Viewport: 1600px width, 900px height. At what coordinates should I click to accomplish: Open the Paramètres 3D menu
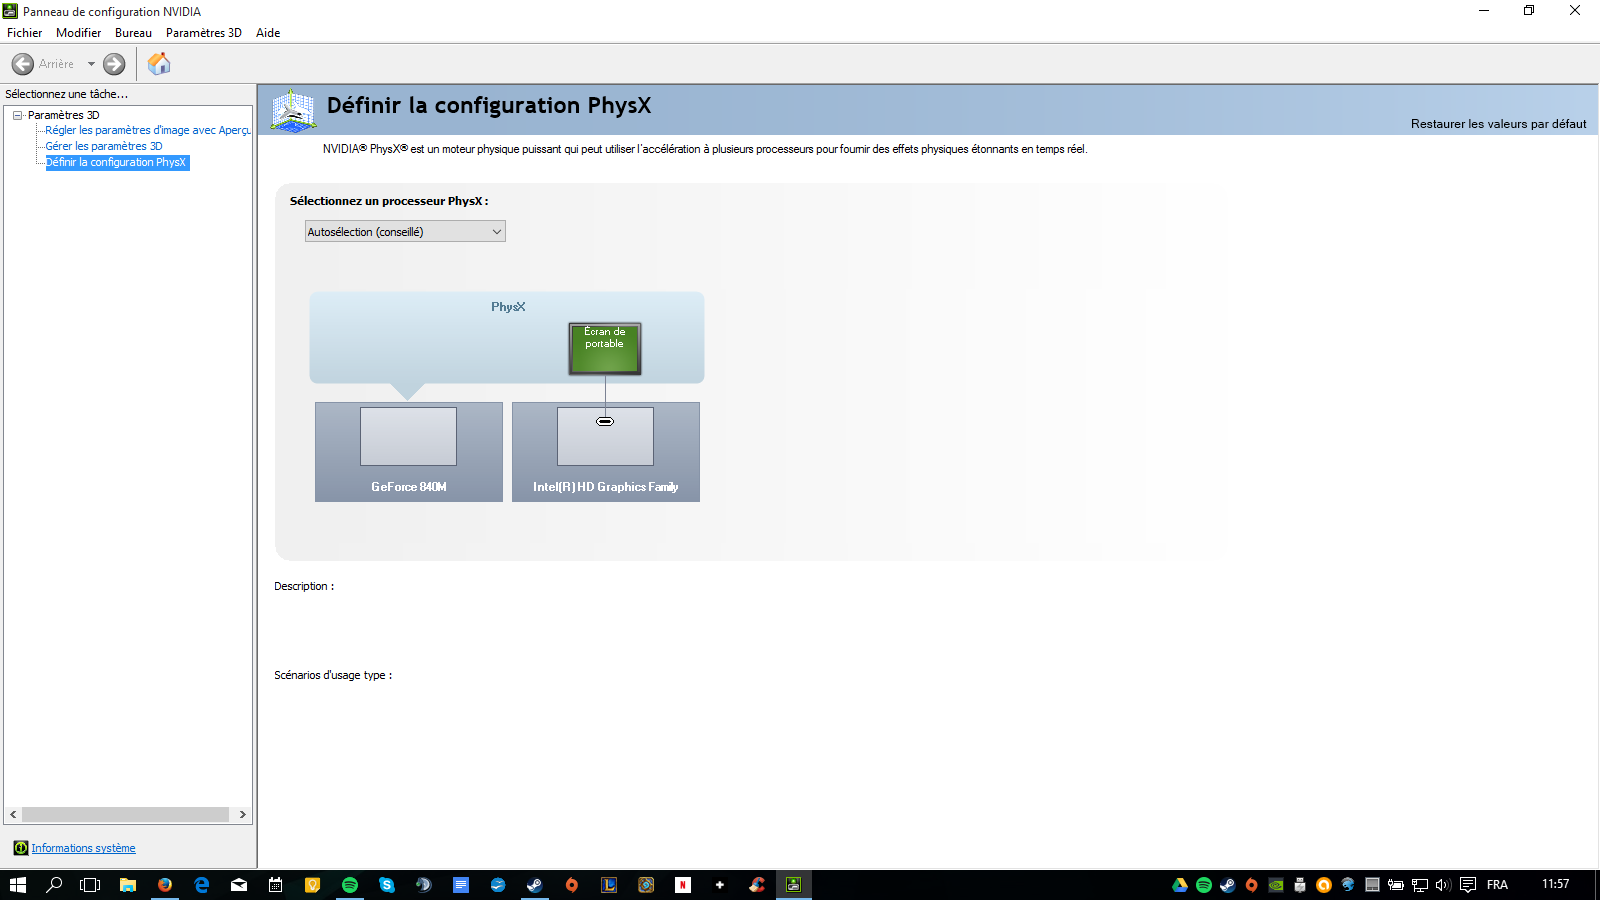point(203,33)
